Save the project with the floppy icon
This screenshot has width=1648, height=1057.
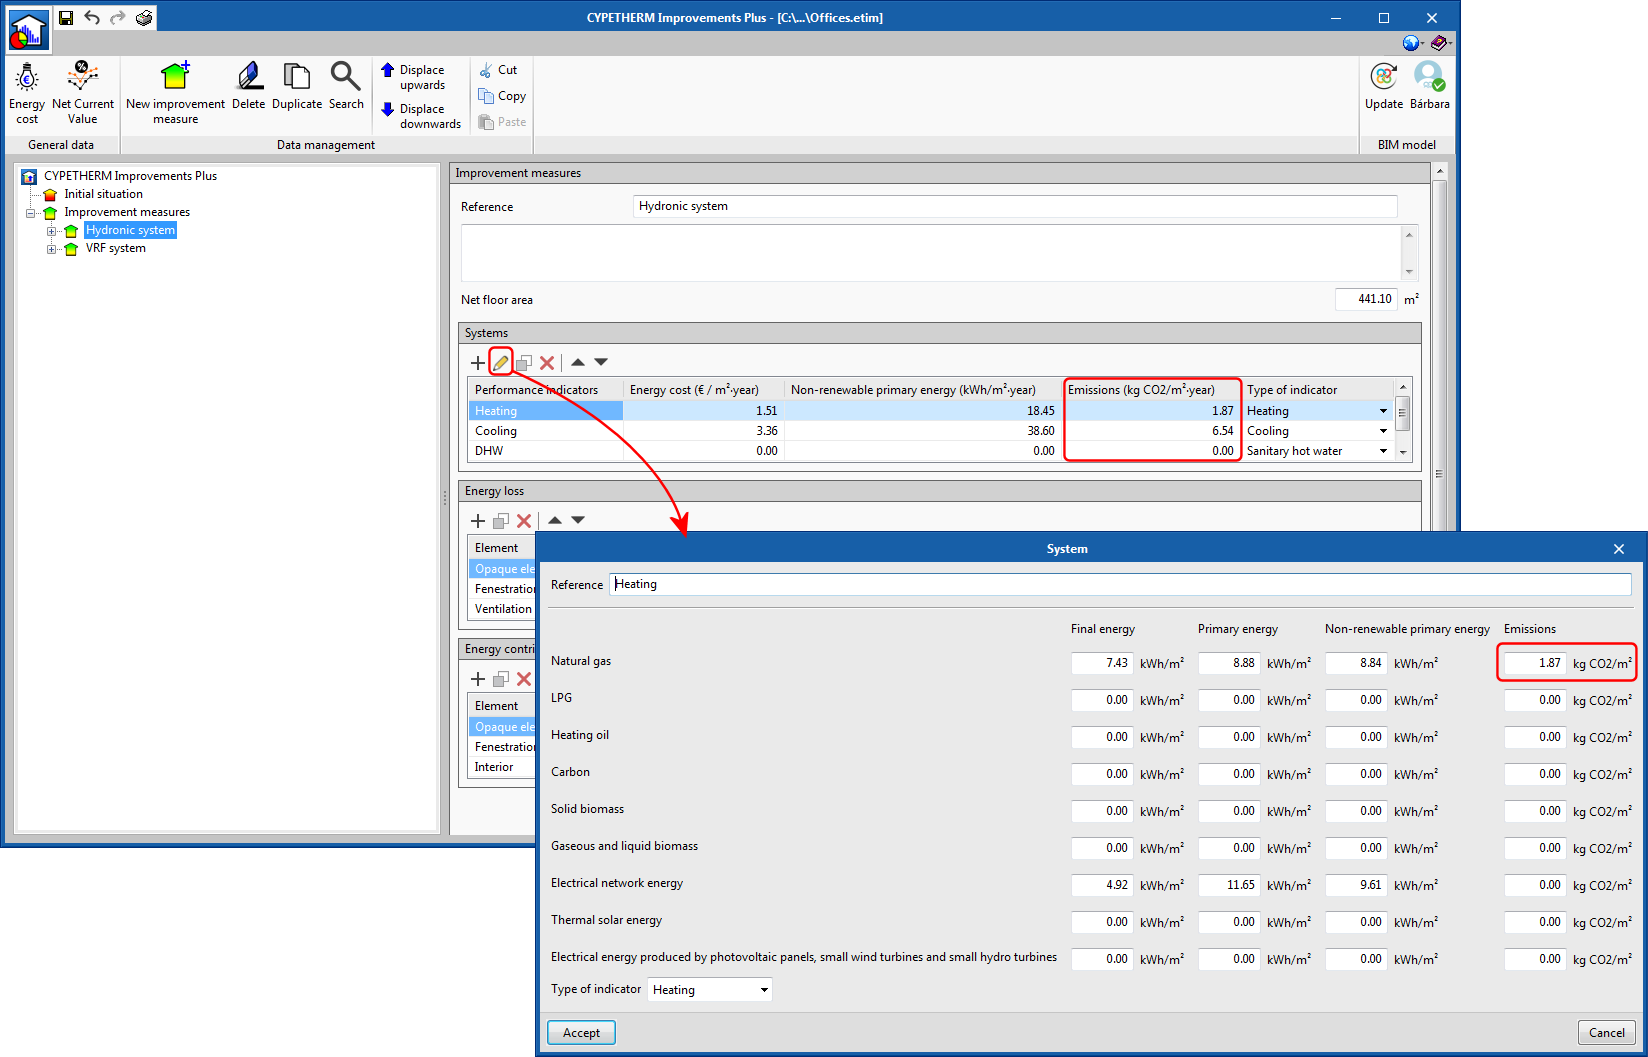pos(66,18)
